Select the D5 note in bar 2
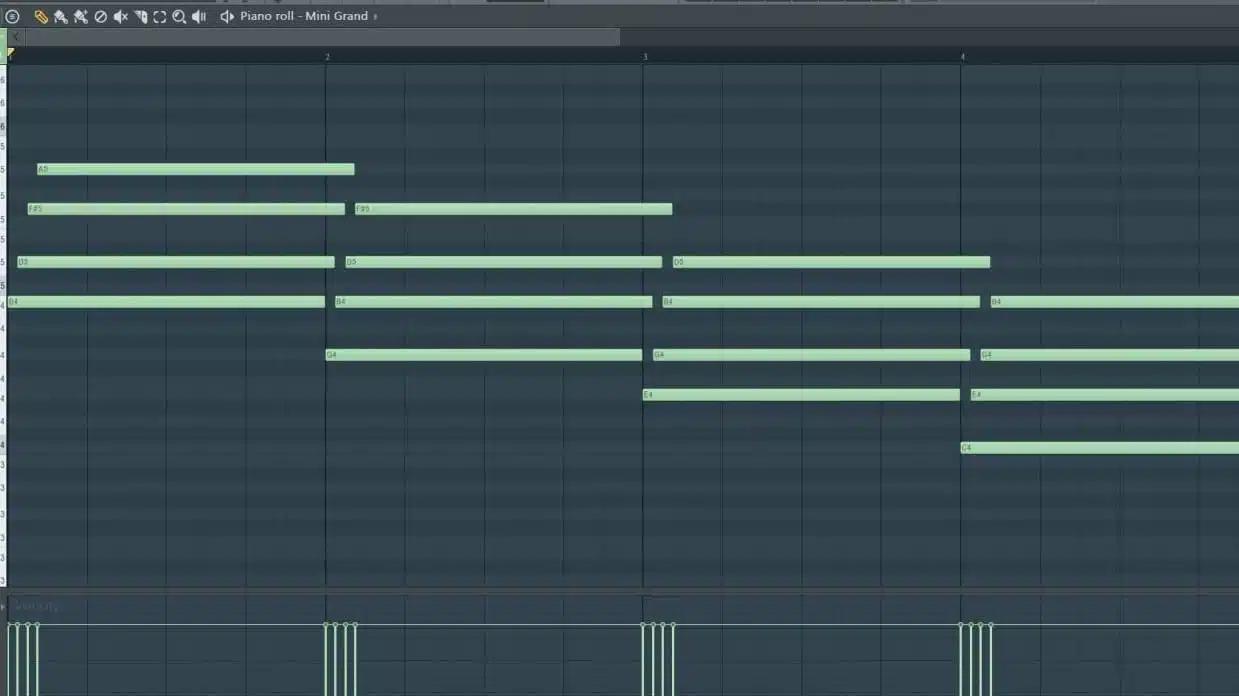 (504, 262)
